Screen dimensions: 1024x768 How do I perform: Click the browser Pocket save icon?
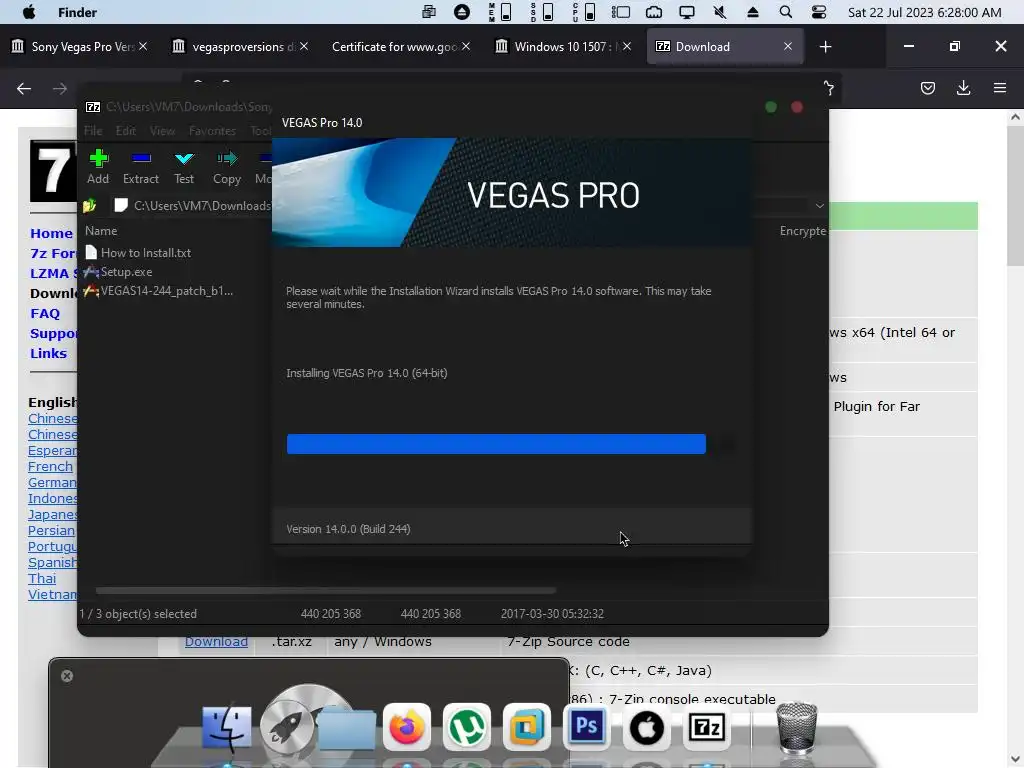coord(927,88)
